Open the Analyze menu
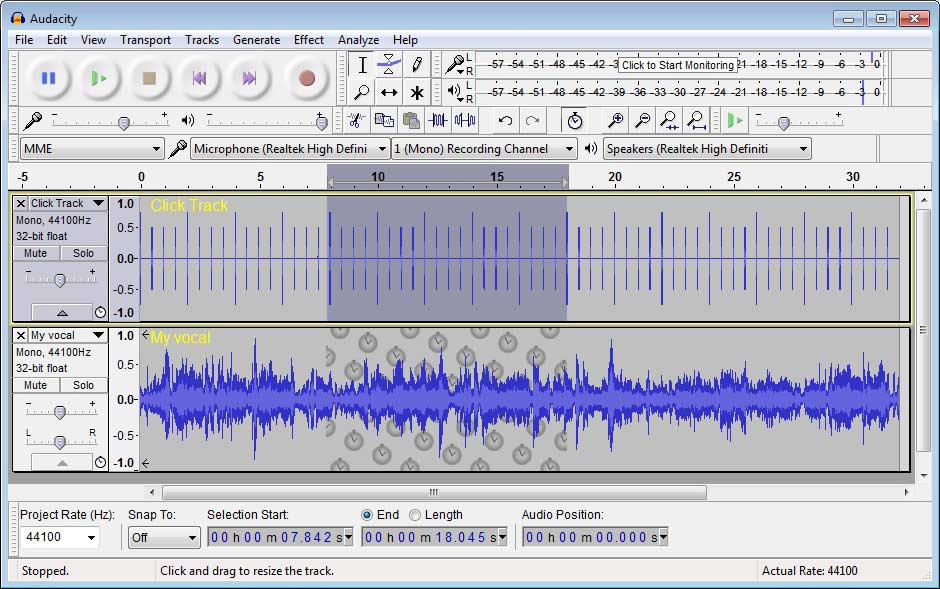 click(358, 40)
